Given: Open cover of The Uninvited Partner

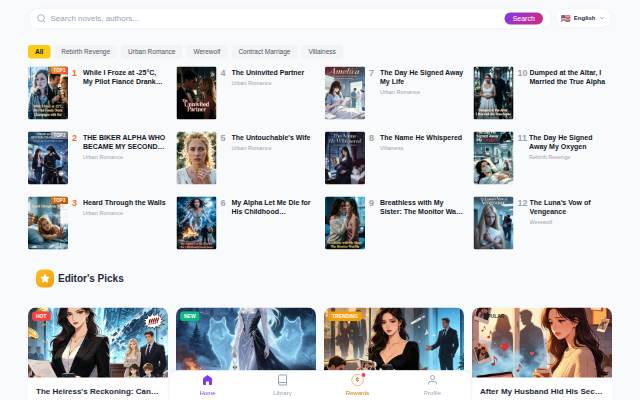Looking at the screenshot, I should coord(196,93).
